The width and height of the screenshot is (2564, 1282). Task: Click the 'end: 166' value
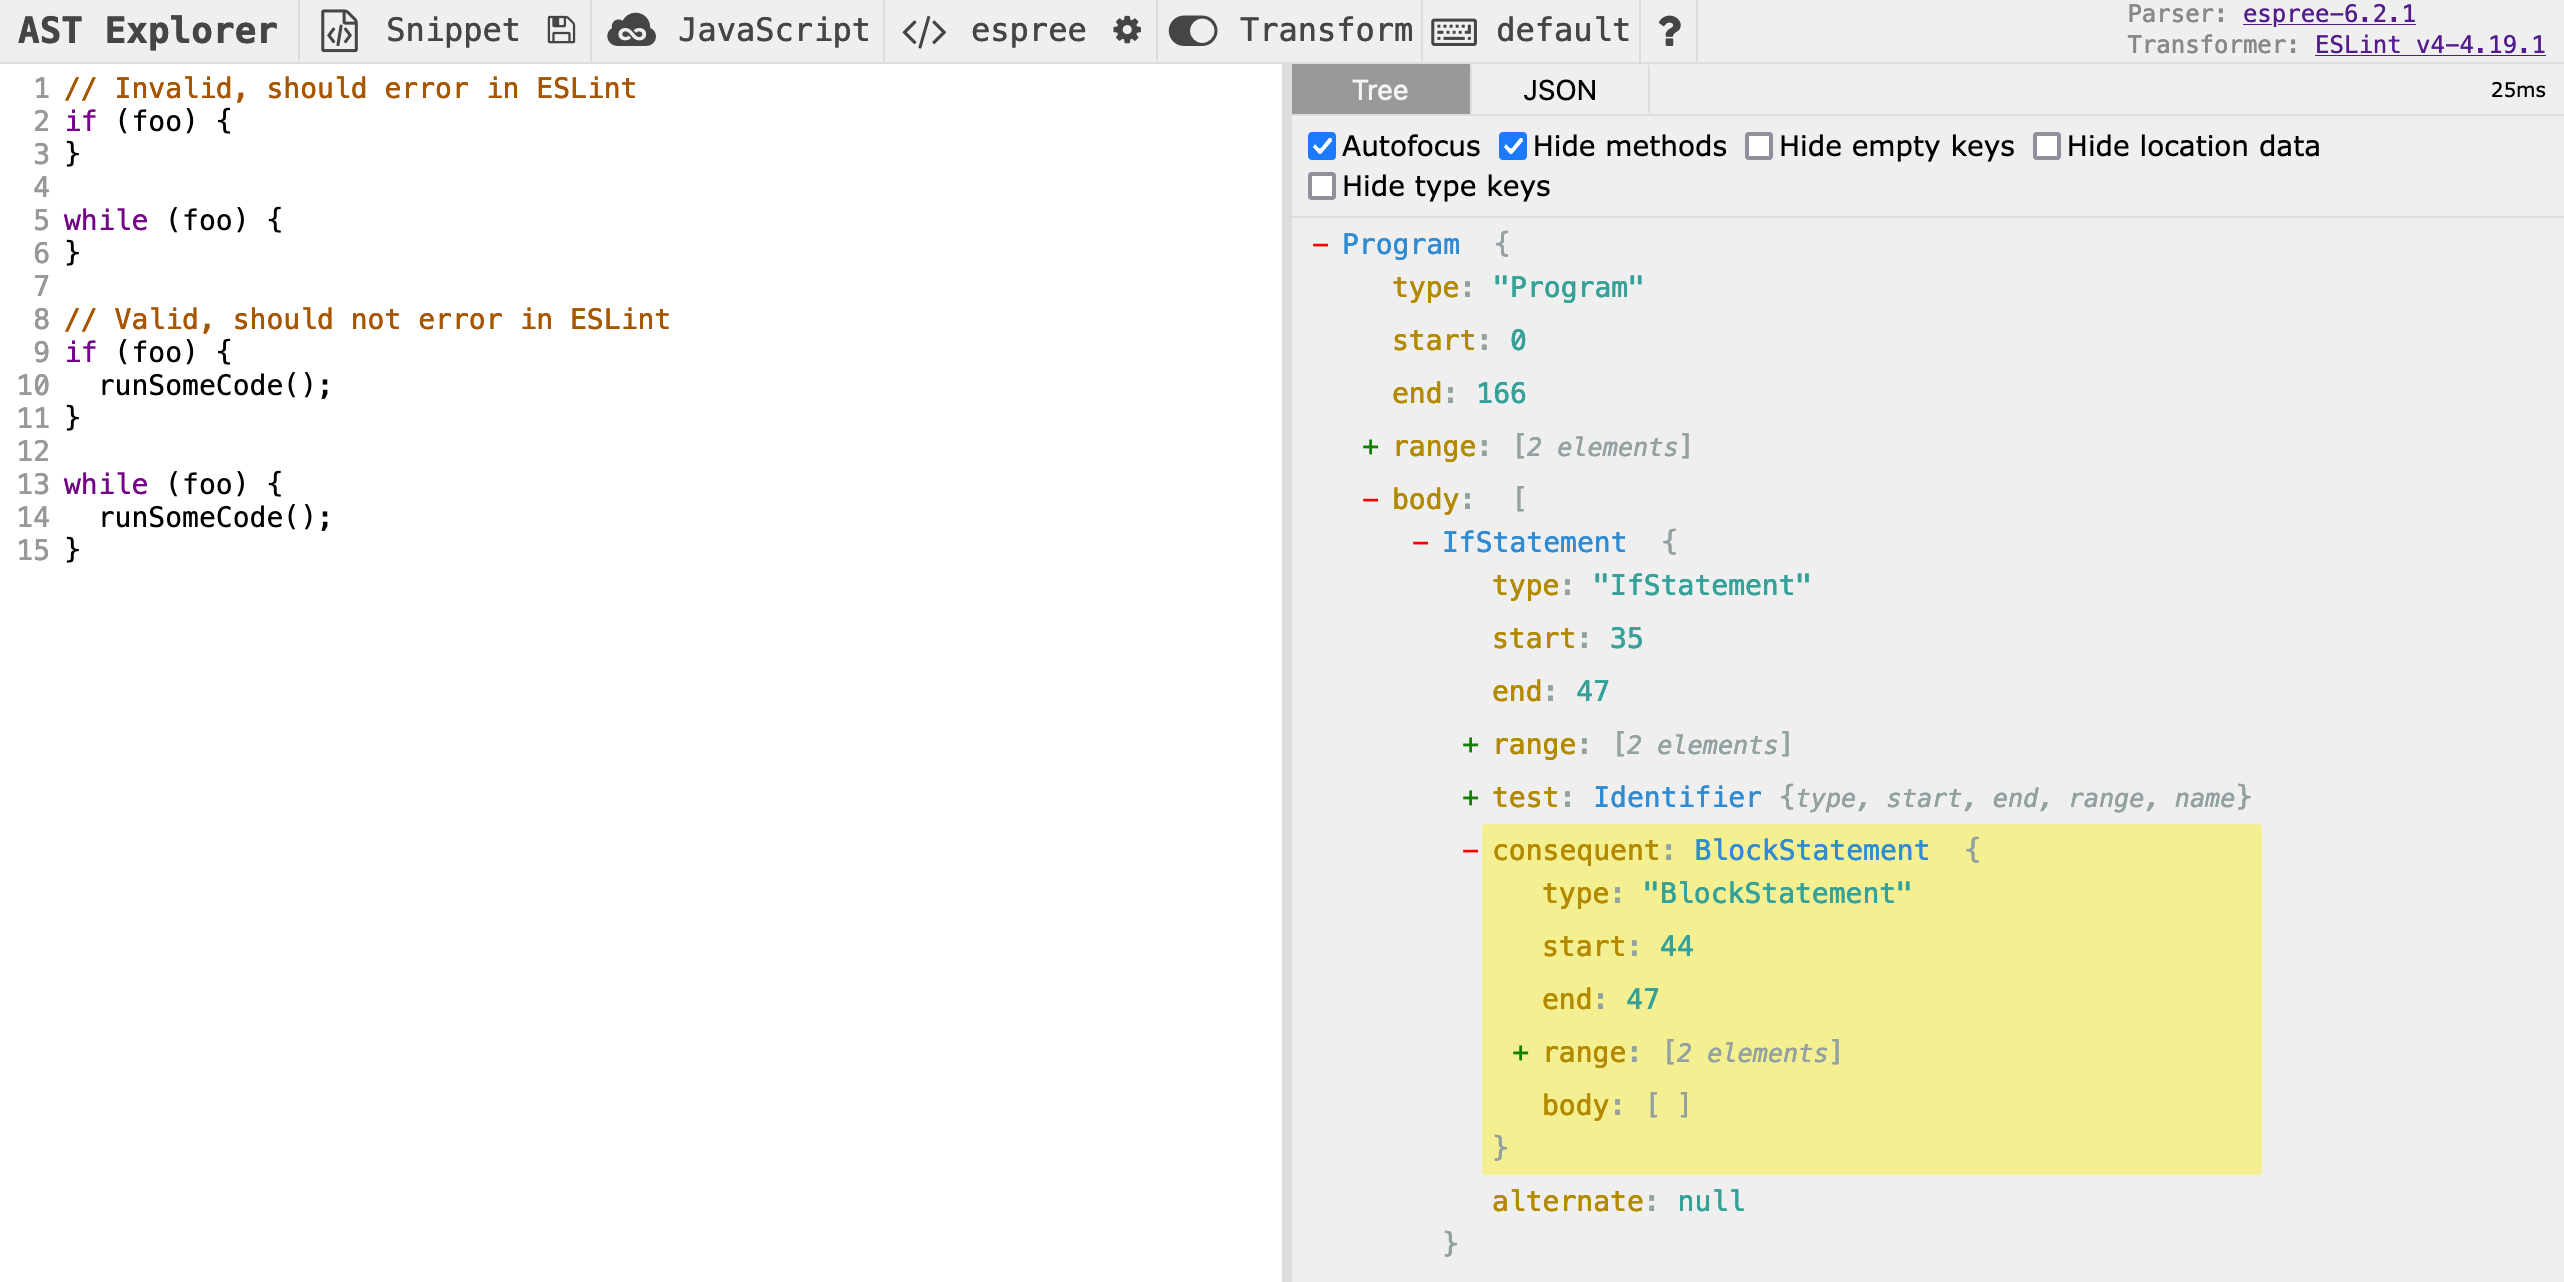(1501, 393)
